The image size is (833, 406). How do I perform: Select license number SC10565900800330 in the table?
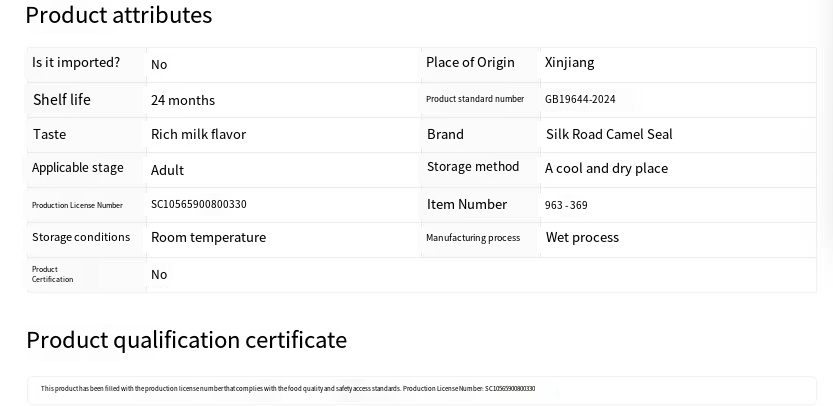tap(198, 204)
